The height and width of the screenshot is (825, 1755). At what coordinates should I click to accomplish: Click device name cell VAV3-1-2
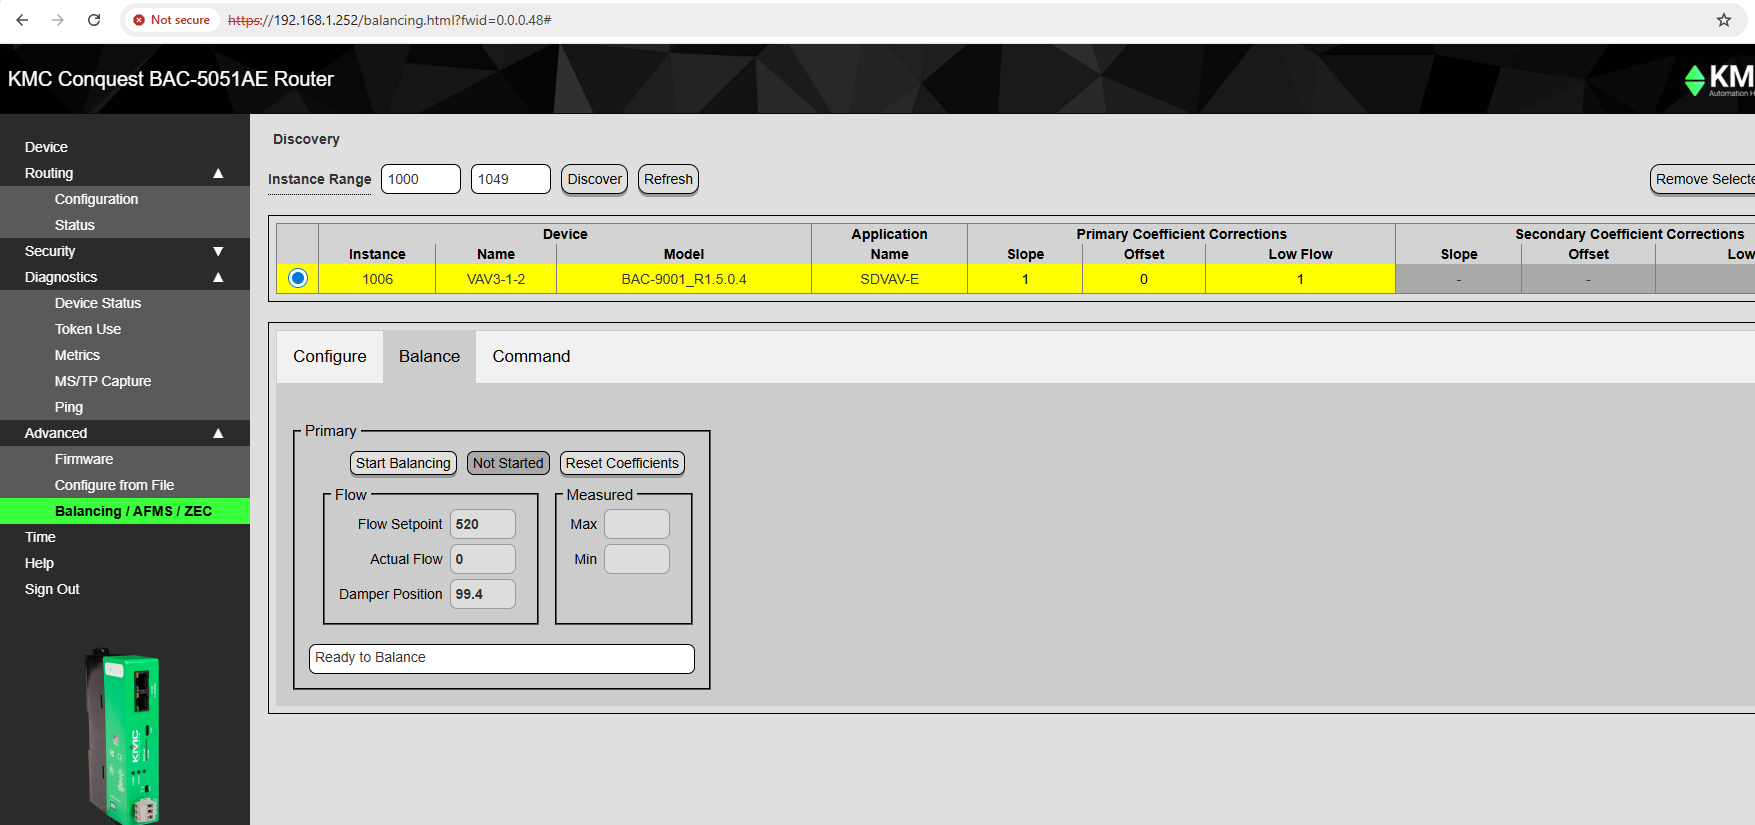[496, 279]
